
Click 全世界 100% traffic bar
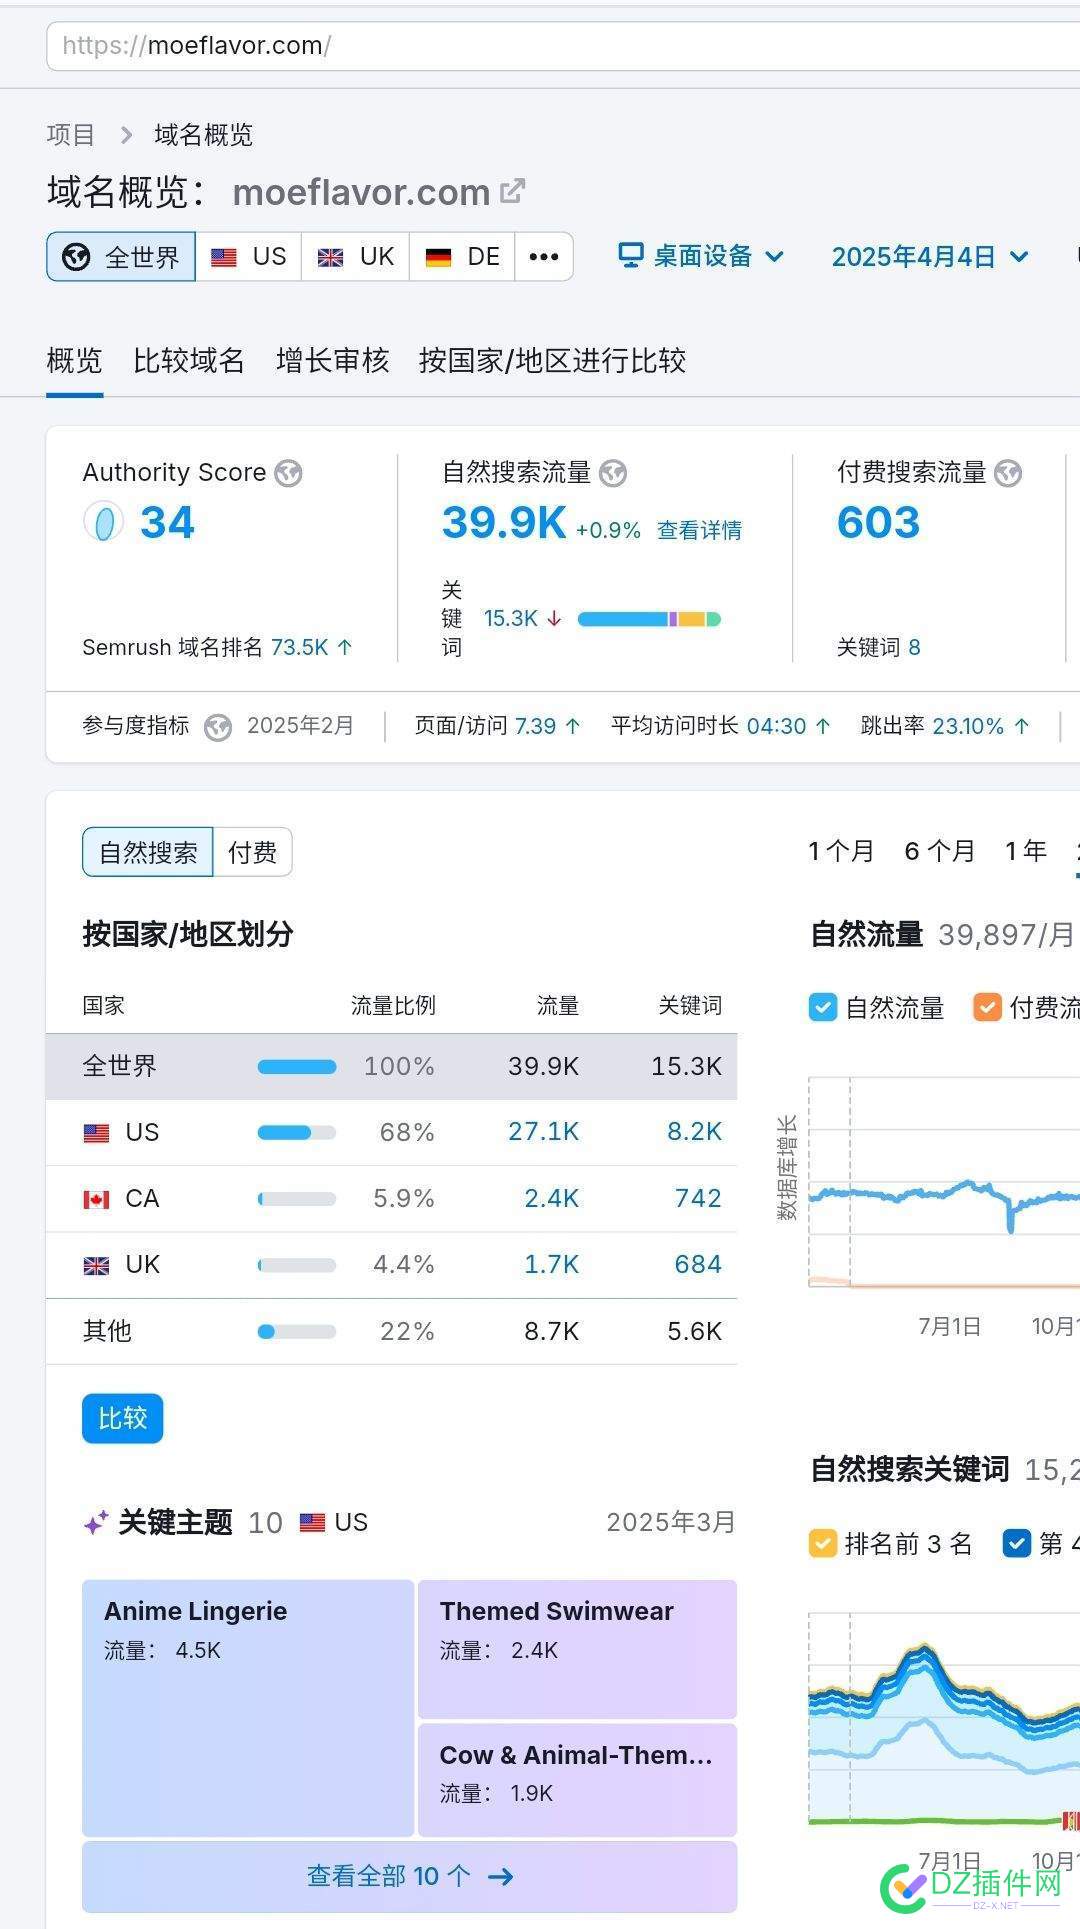point(297,1067)
